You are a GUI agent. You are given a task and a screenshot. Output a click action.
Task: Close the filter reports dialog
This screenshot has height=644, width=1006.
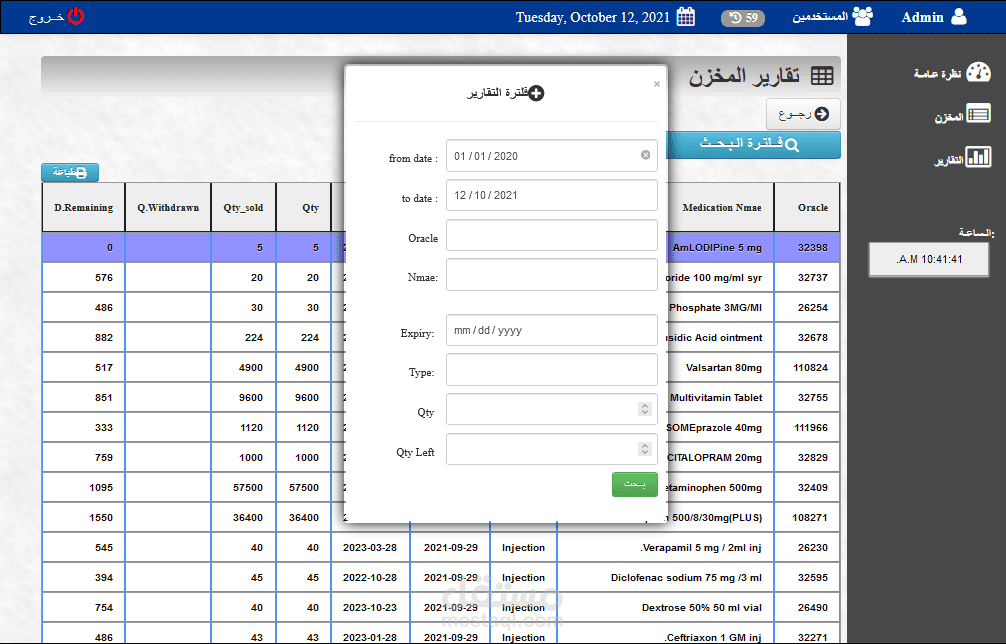click(656, 83)
